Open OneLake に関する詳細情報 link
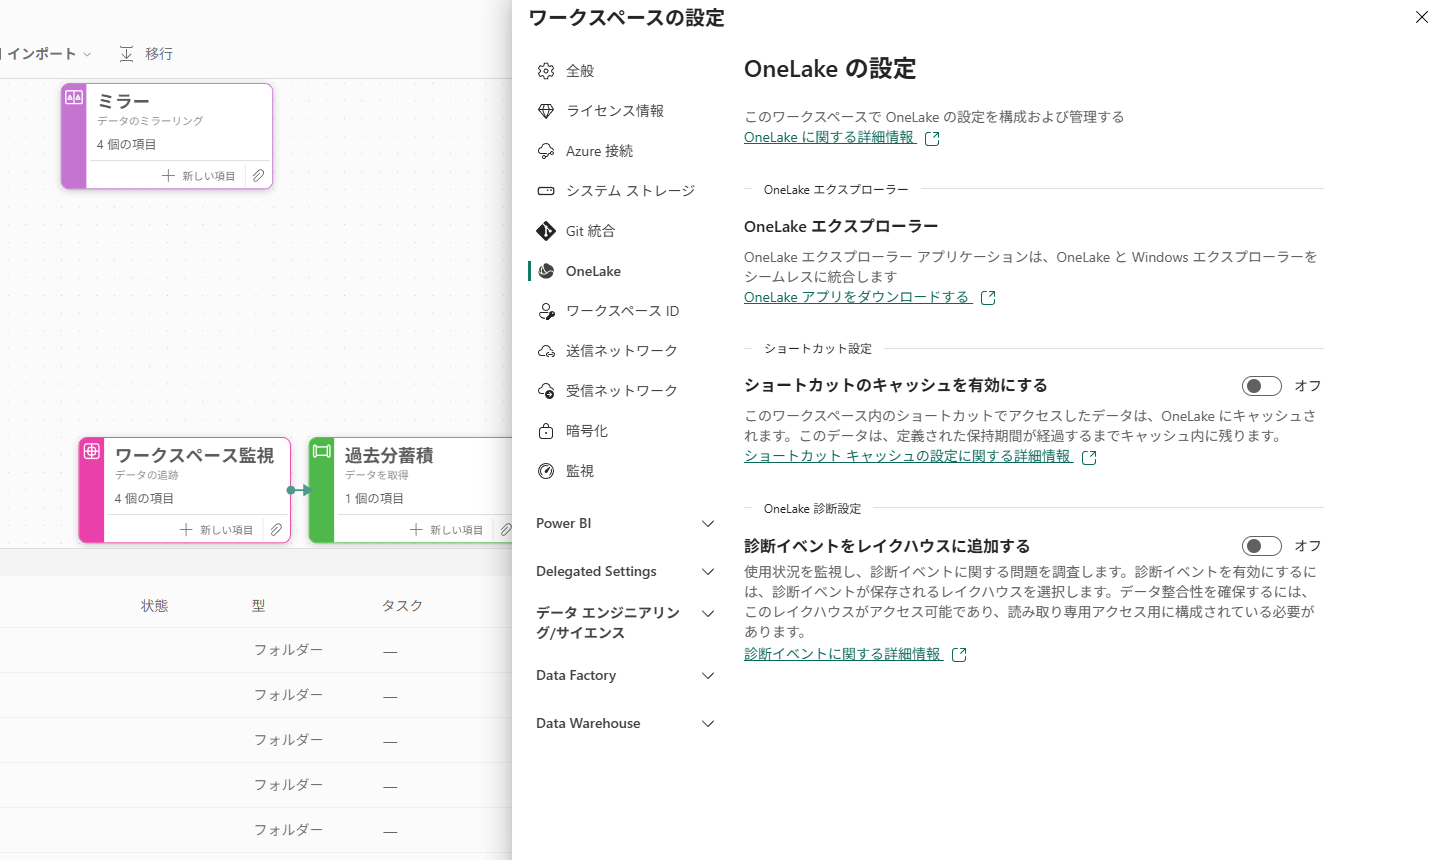This screenshot has height=860, width=1450. 829,138
